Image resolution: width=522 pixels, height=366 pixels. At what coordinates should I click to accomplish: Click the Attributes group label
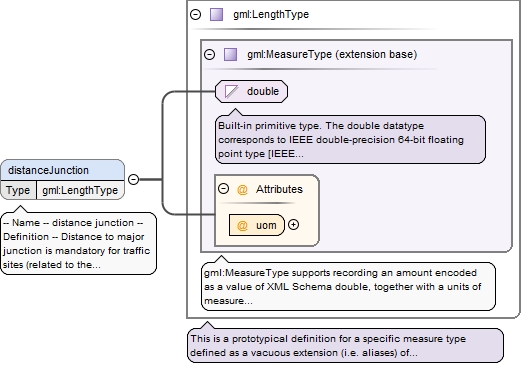(x=279, y=189)
